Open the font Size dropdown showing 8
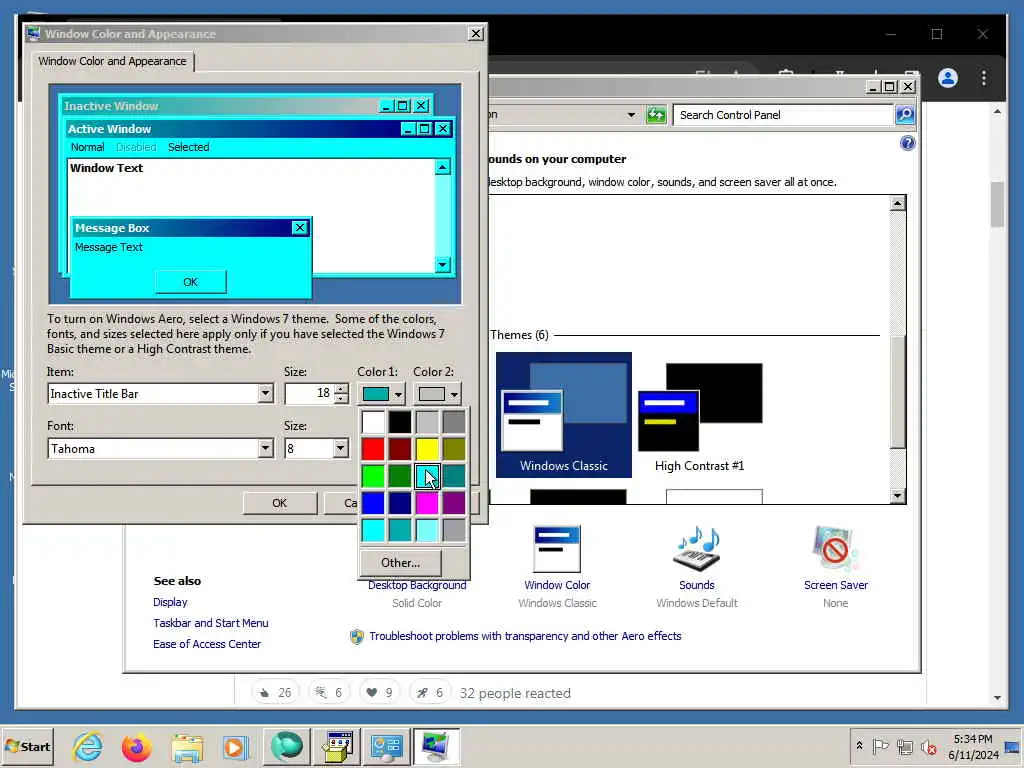This screenshot has width=1024, height=768. 340,449
